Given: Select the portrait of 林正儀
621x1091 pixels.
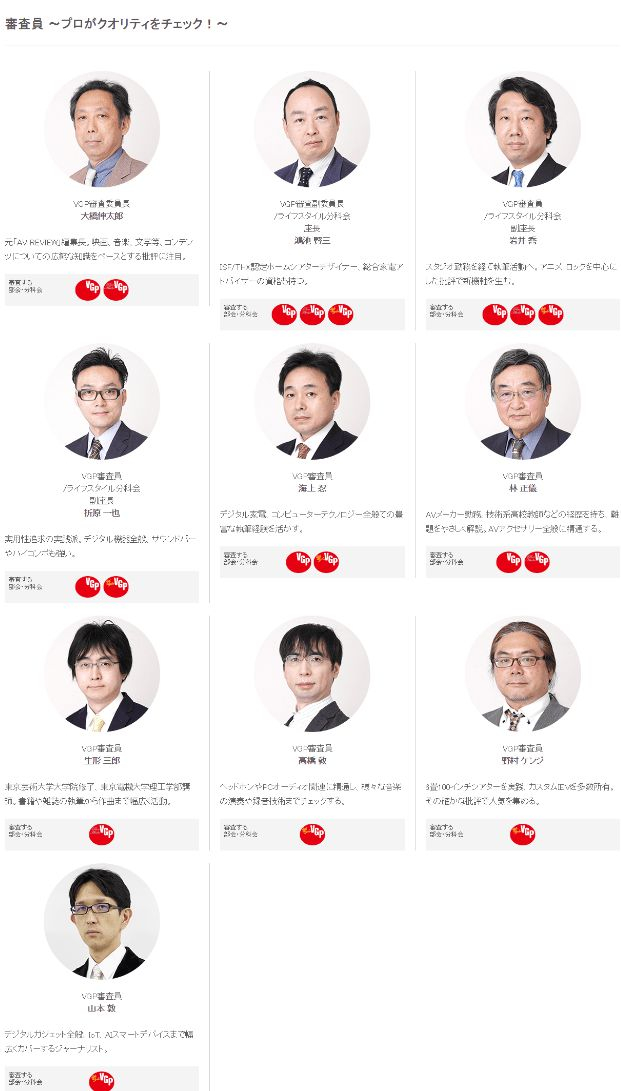Looking at the screenshot, I should point(523,401).
